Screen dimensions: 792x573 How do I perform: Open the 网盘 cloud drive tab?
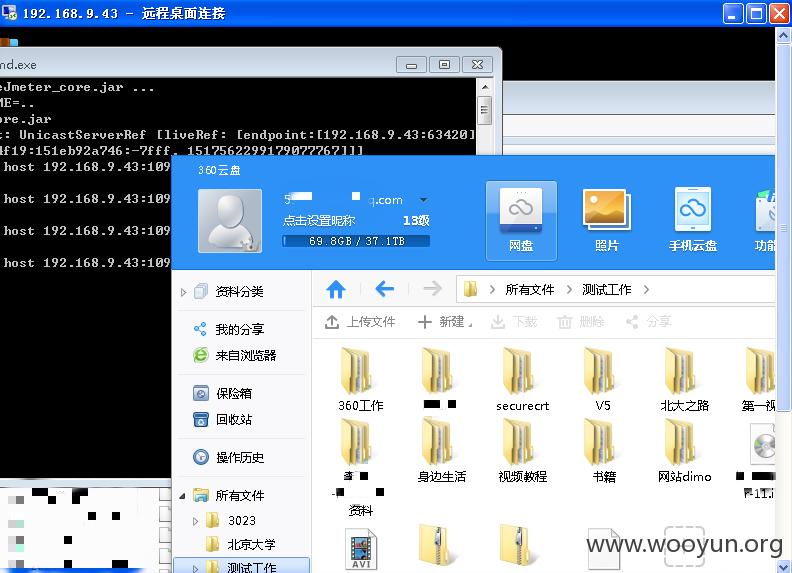[521, 221]
